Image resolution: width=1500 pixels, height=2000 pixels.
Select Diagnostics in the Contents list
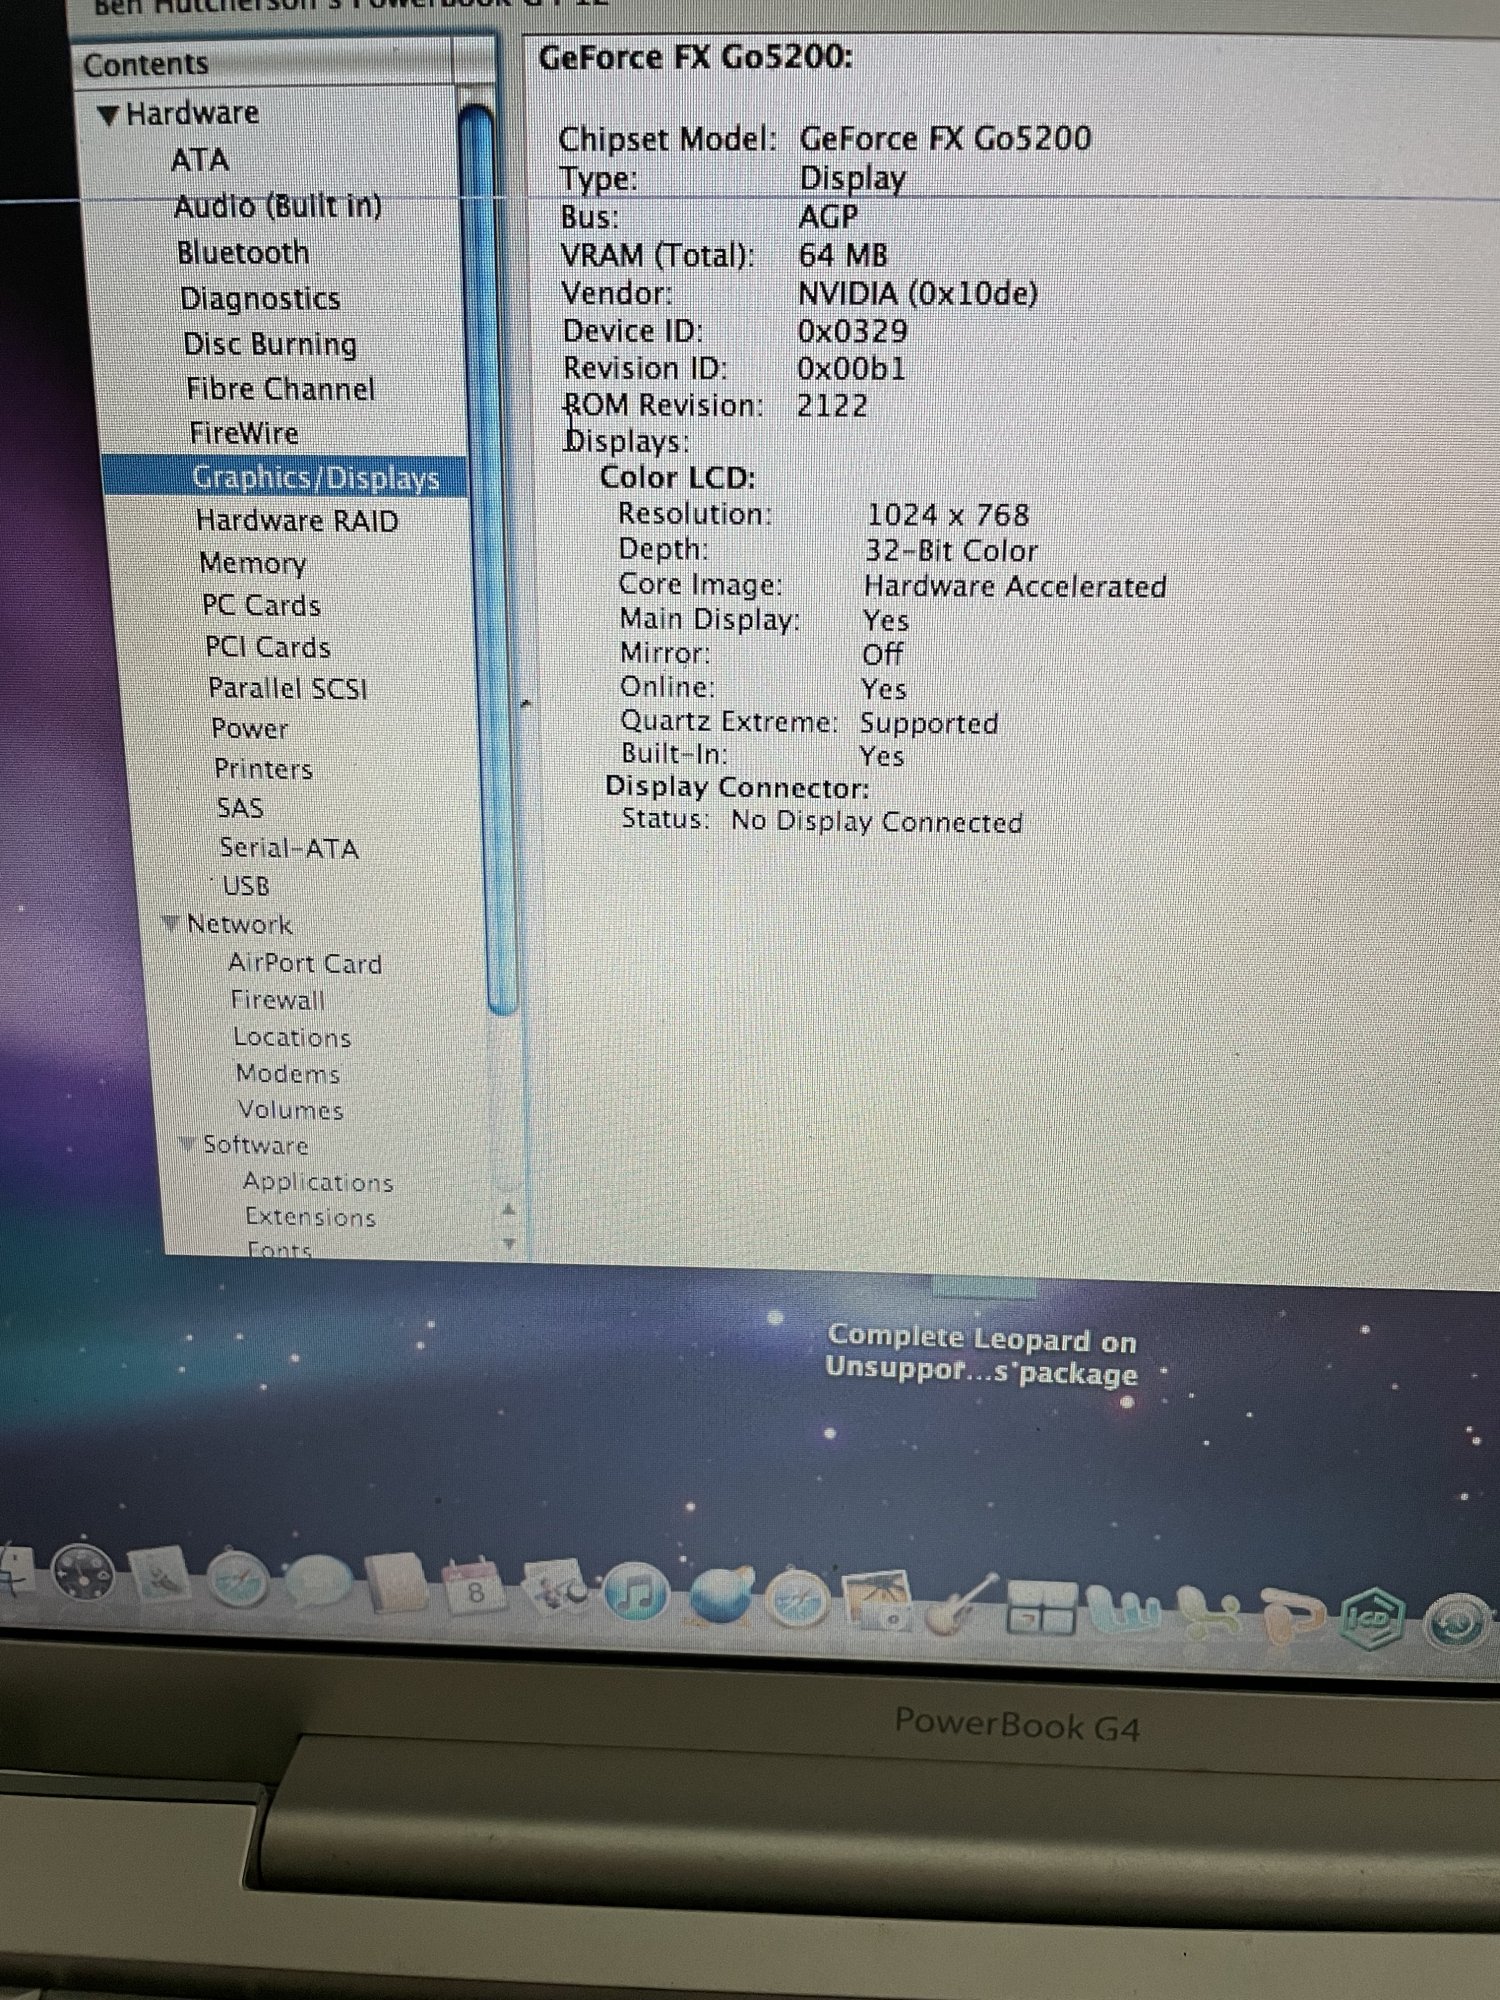[260, 299]
